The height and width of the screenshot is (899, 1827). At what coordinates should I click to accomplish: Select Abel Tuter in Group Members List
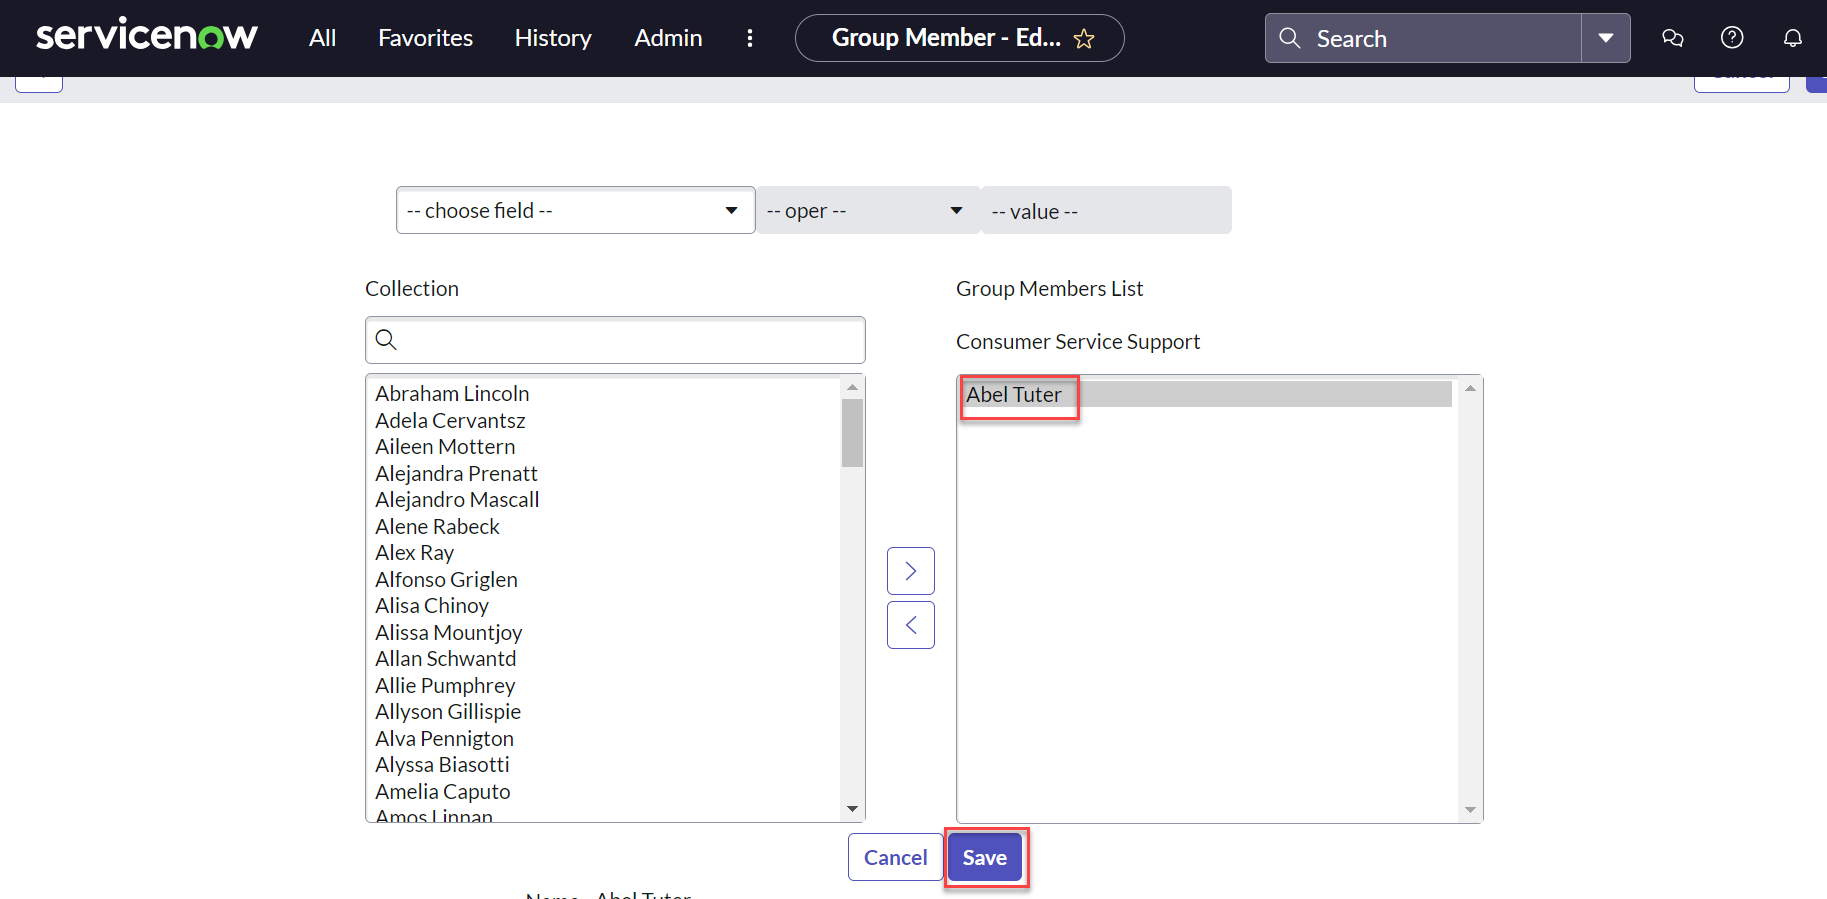pyautogui.click(x=1014, y=395)
